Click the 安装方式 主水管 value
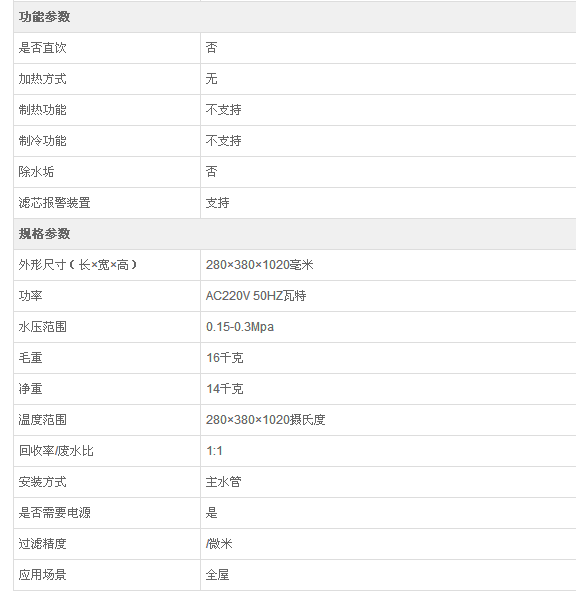 (223, 482)
